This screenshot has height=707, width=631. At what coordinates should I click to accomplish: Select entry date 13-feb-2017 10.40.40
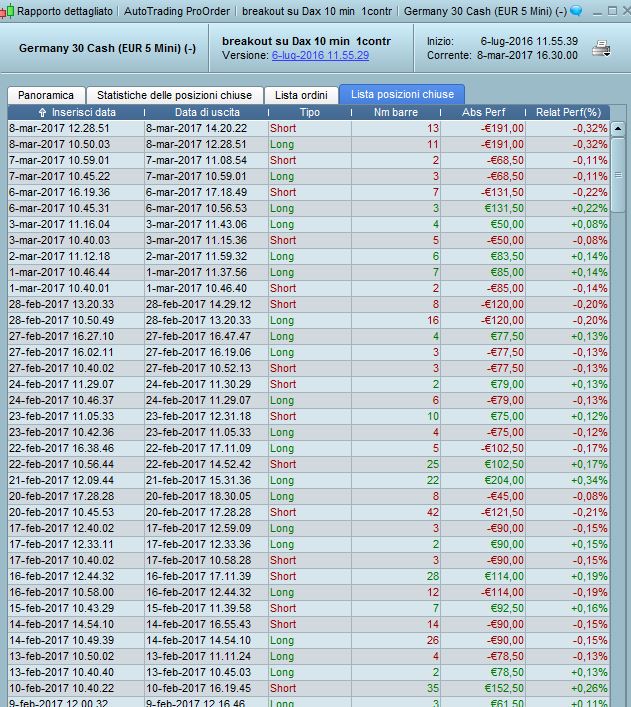click(x=61, y=673)
